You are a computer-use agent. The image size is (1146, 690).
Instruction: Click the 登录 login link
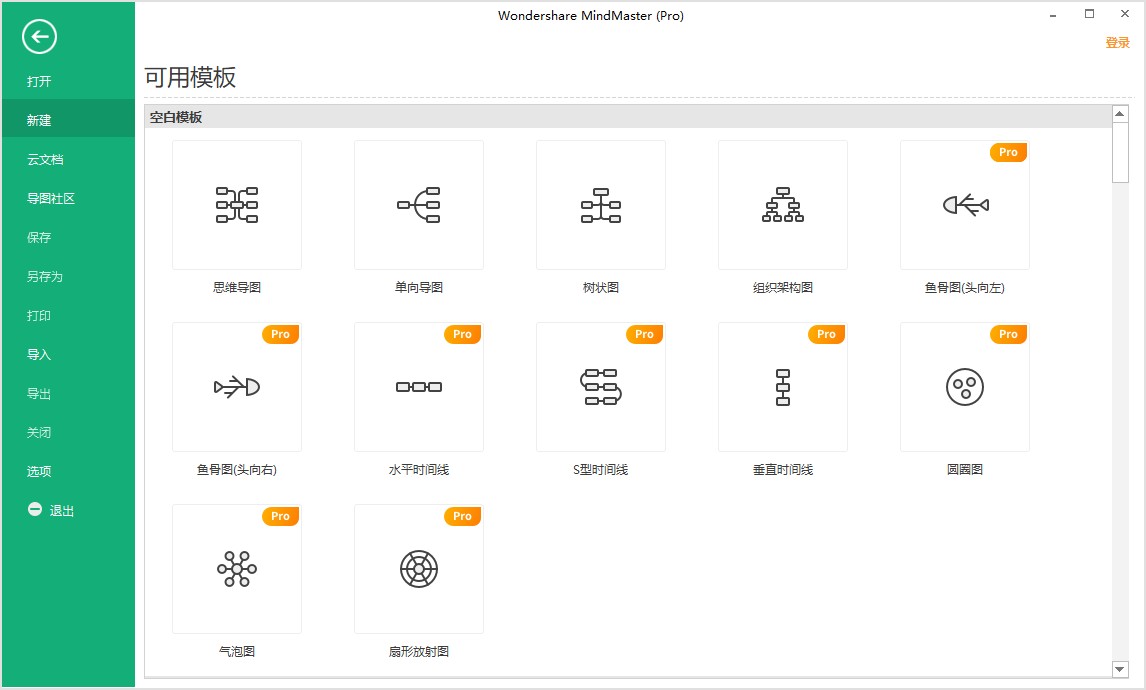(1117, 42)
